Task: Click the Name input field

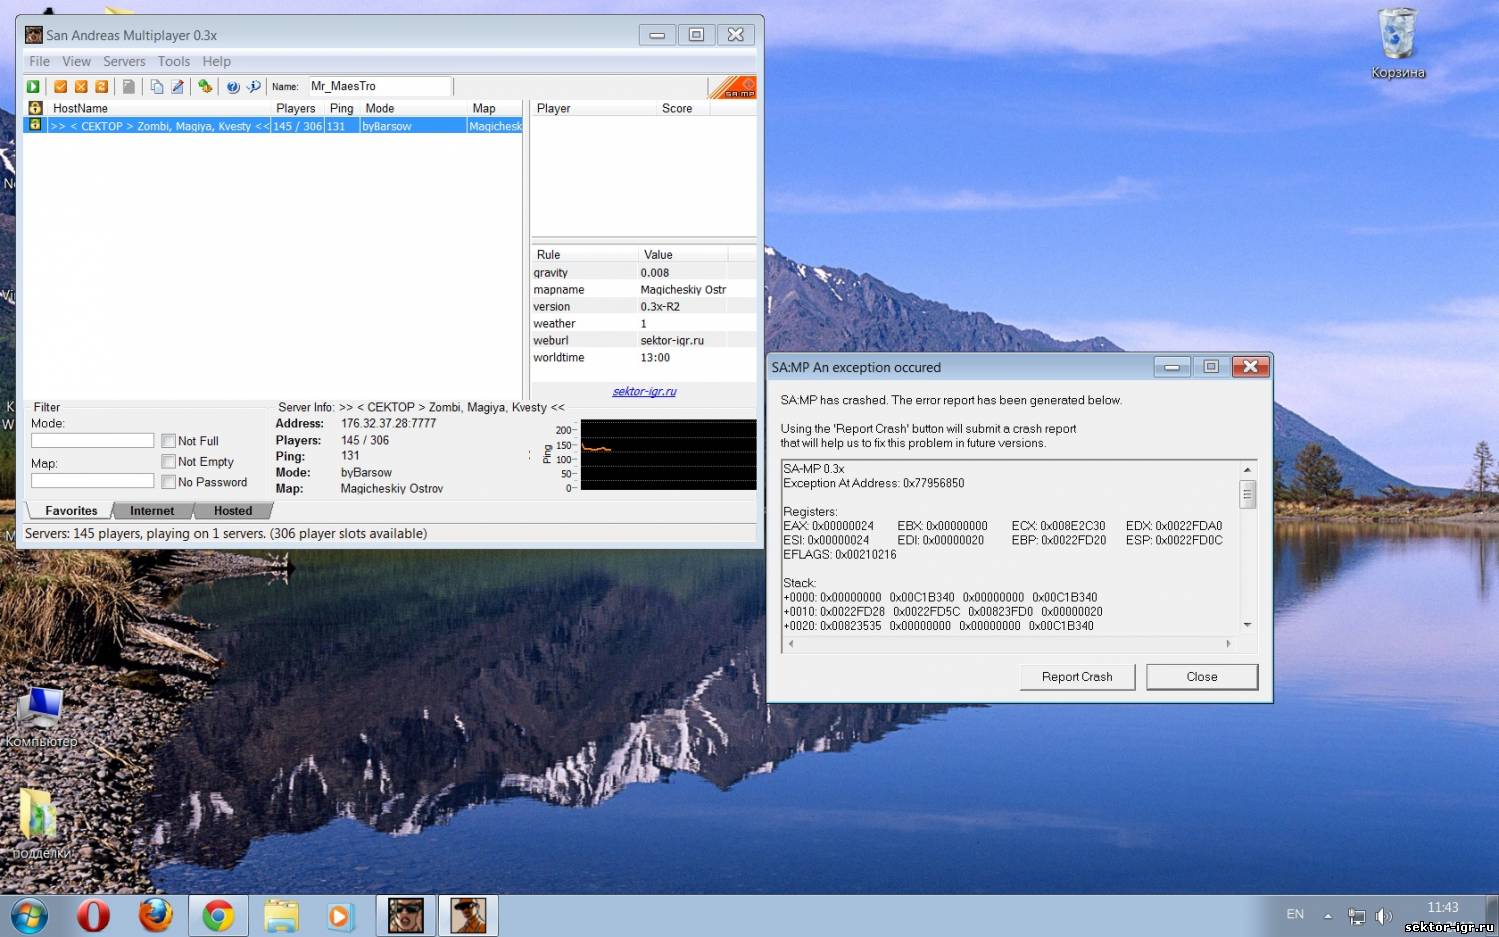Action: pos(378,87)
